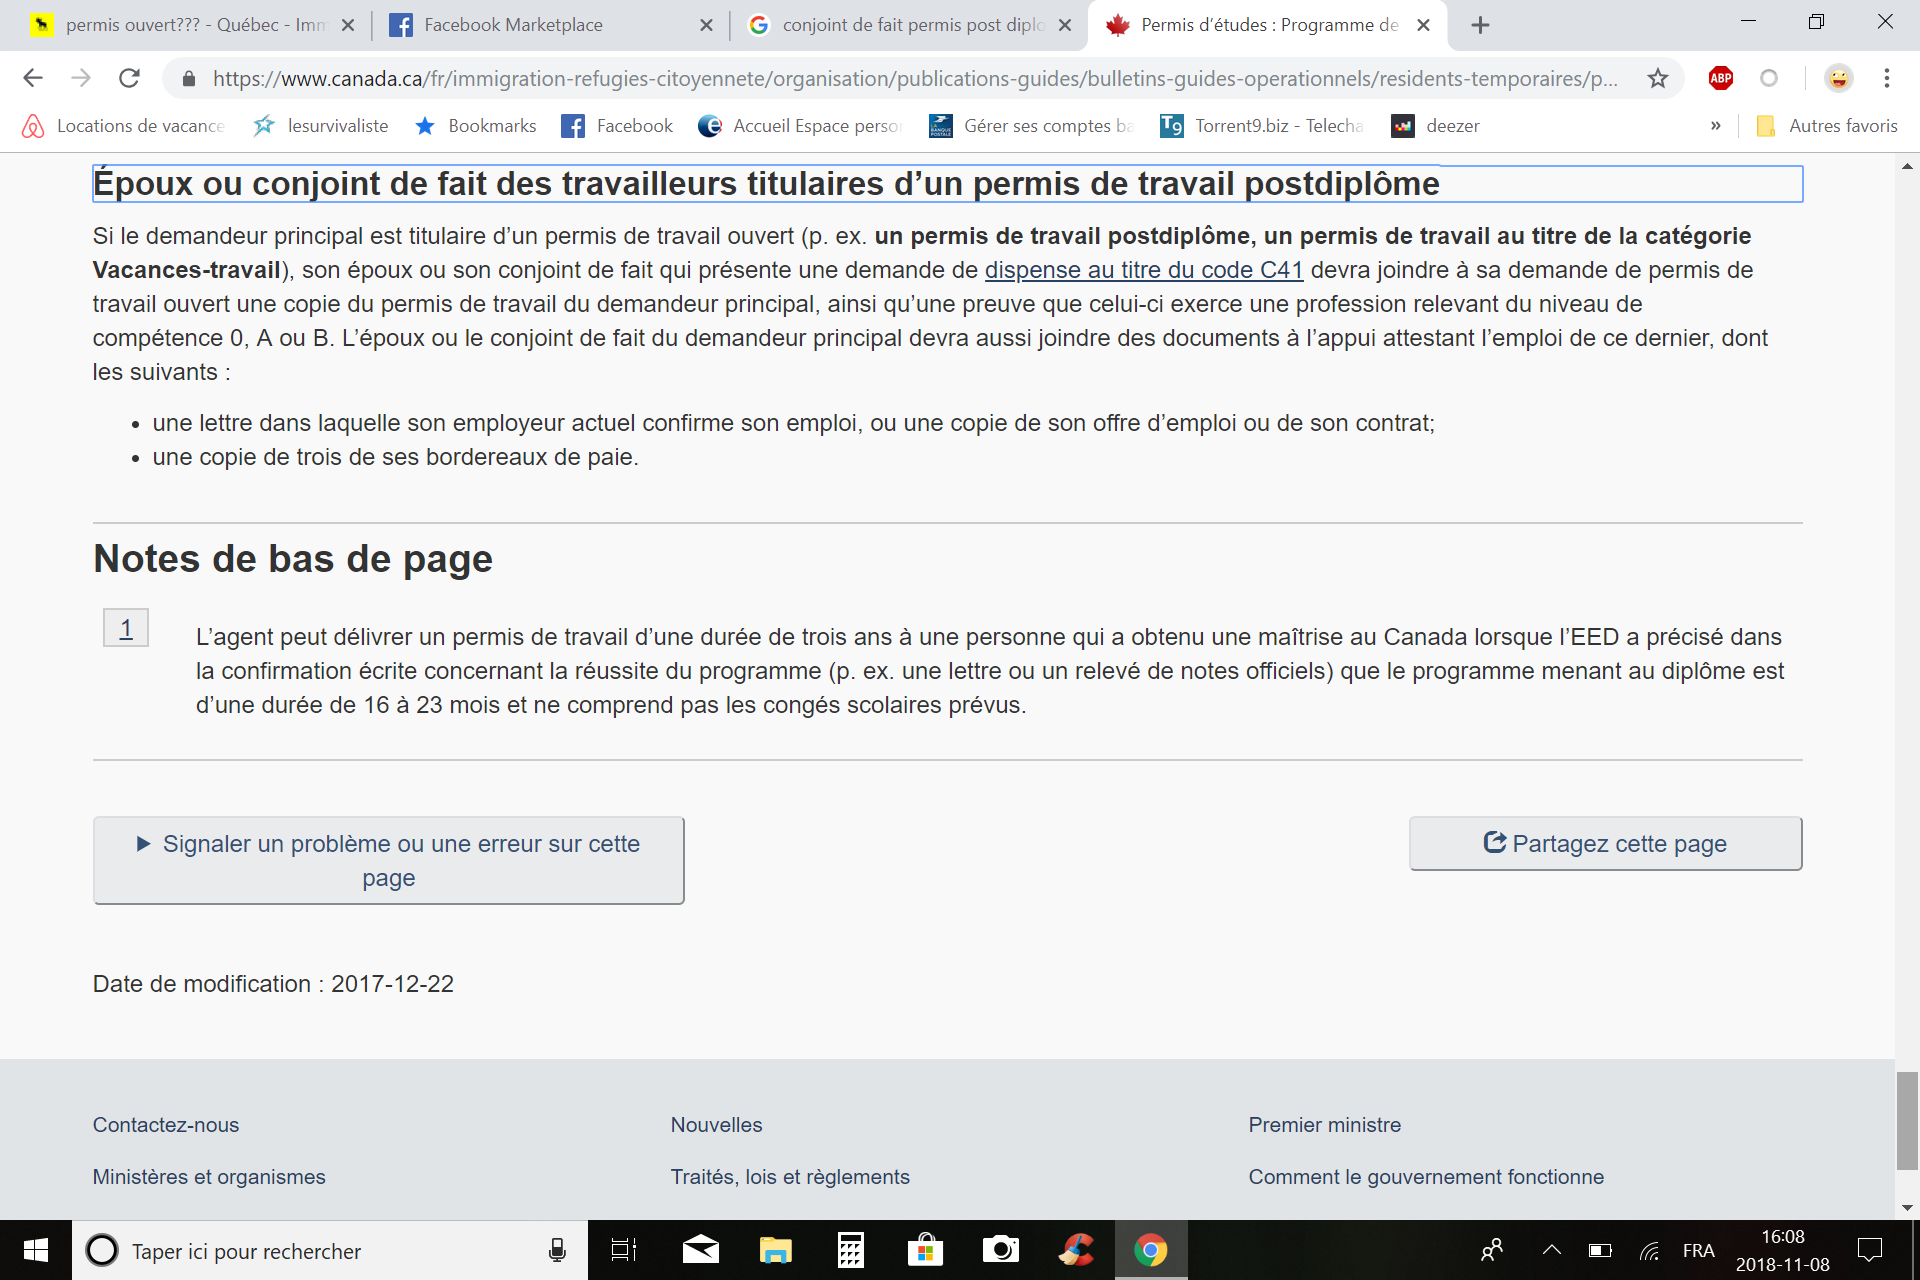Click footnote "1" in Notes de bas de page
This screenshot has width=1920, height=1280.
coord(125,627)
